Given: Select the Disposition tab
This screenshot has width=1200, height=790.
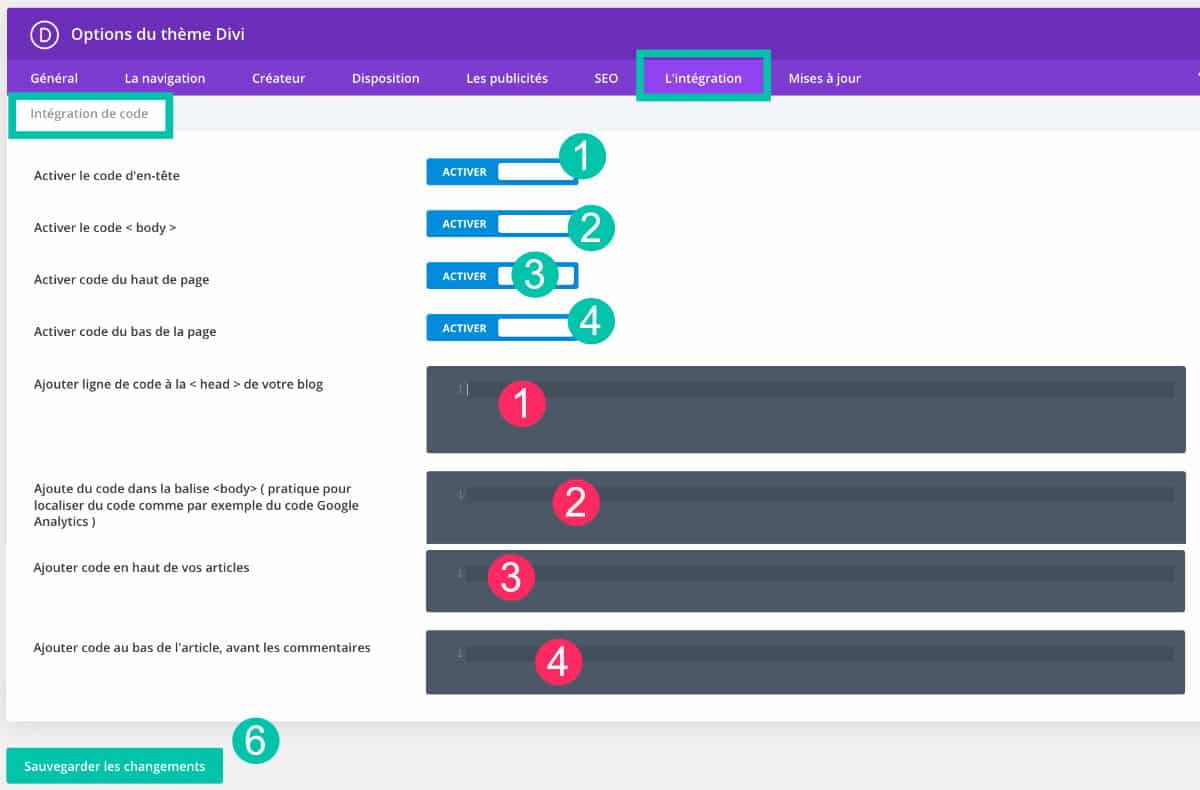Looking at the screenshot, I should (386, 78).
